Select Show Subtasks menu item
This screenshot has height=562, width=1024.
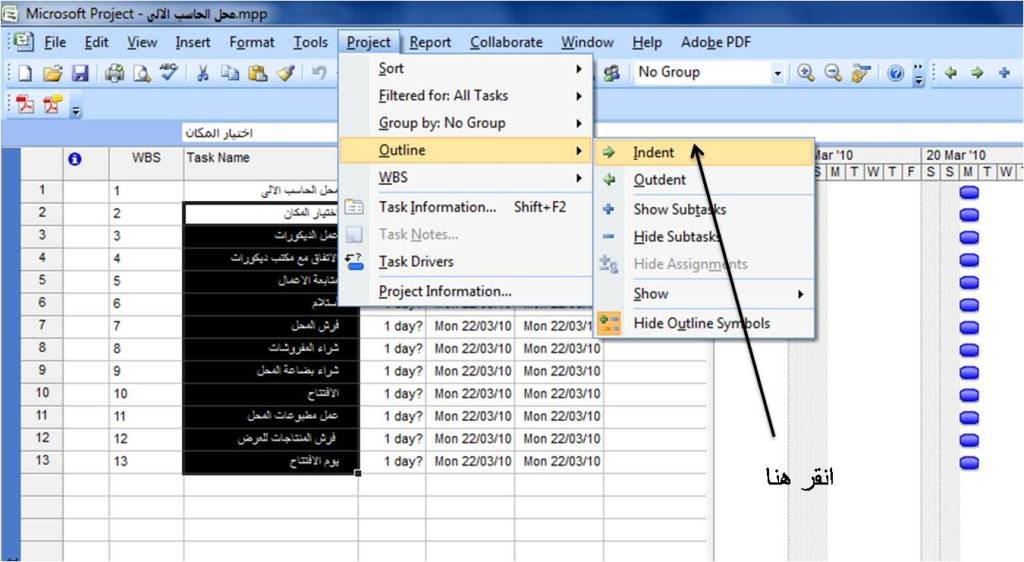704,209
